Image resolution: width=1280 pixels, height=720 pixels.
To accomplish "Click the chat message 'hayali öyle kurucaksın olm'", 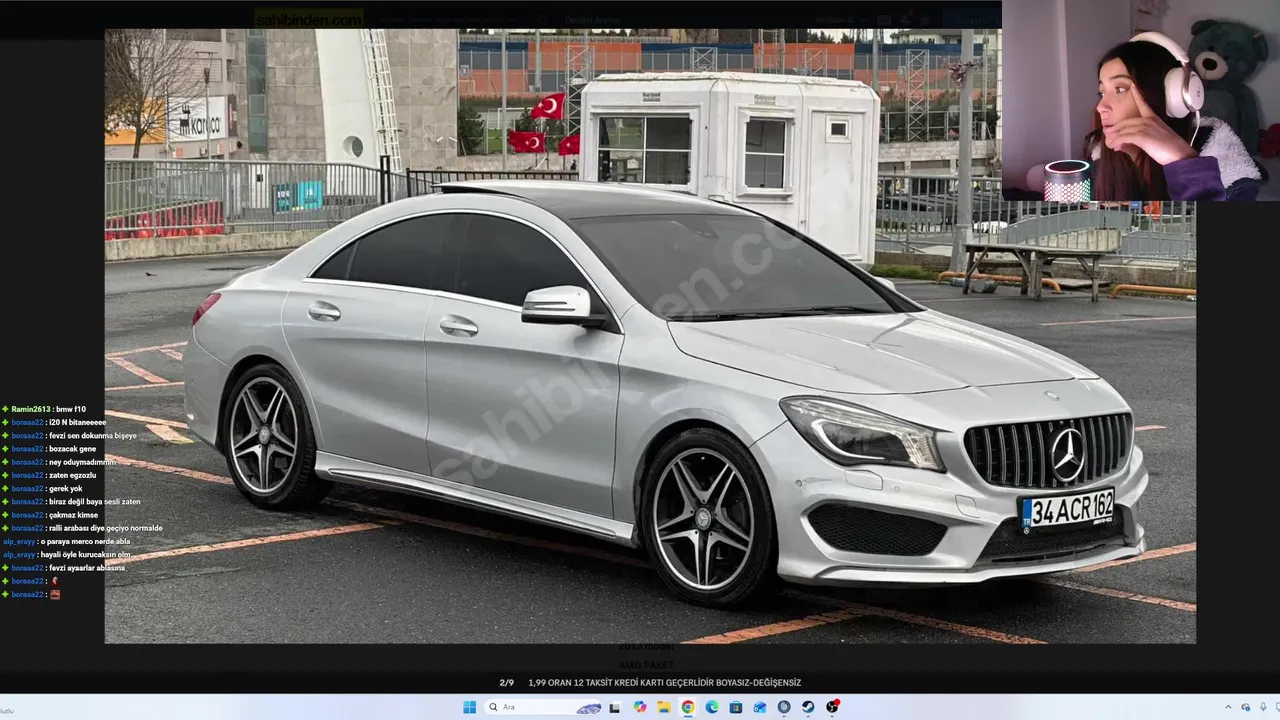I will tap(86, 554).
